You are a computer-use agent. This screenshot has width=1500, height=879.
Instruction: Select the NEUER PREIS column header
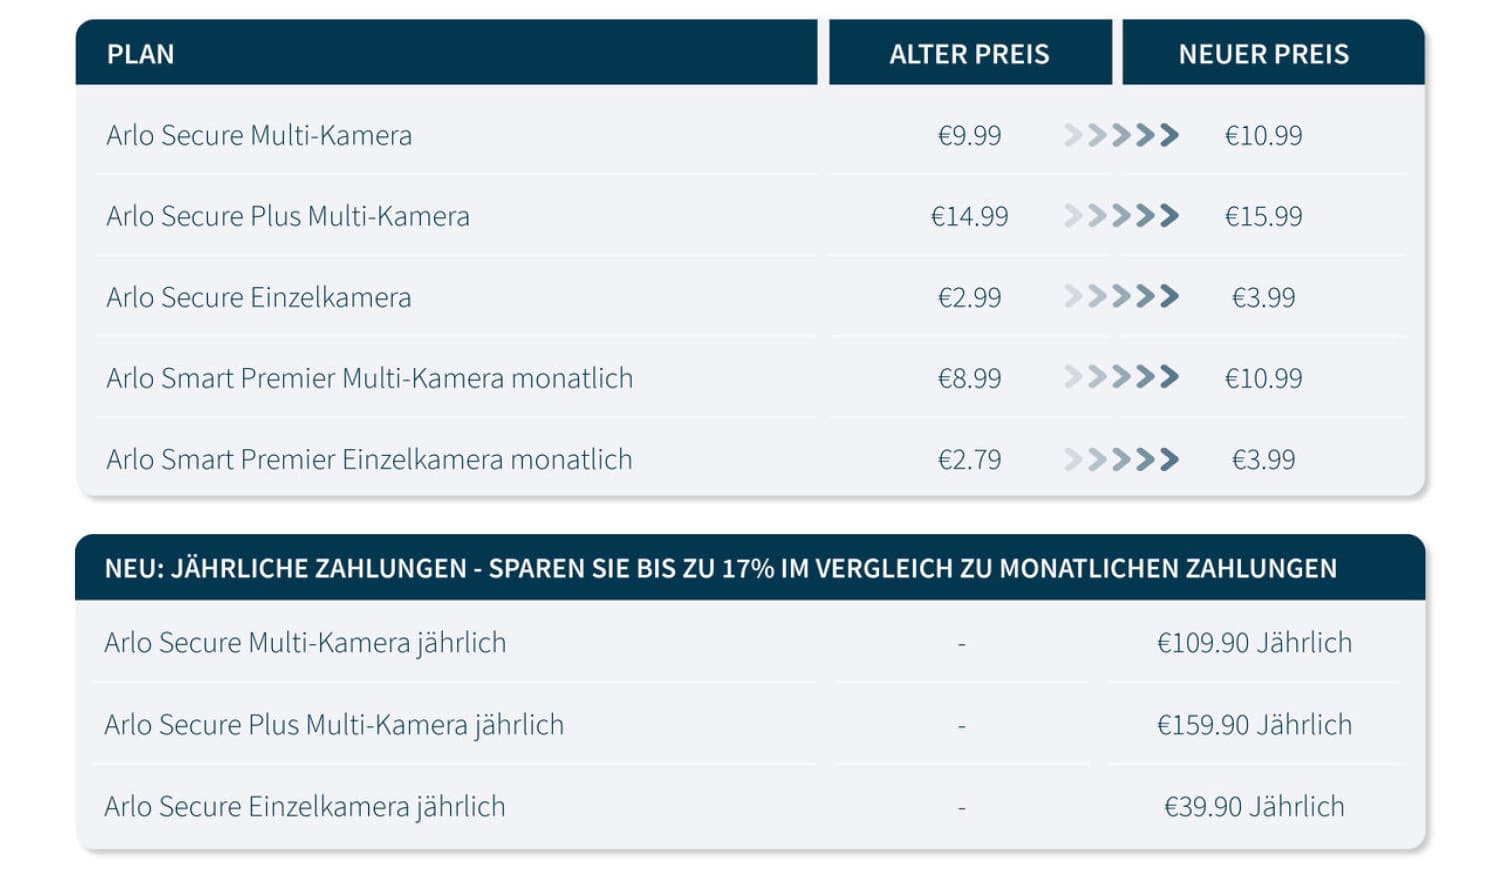pyautogui.click(x=1263, y=54)
